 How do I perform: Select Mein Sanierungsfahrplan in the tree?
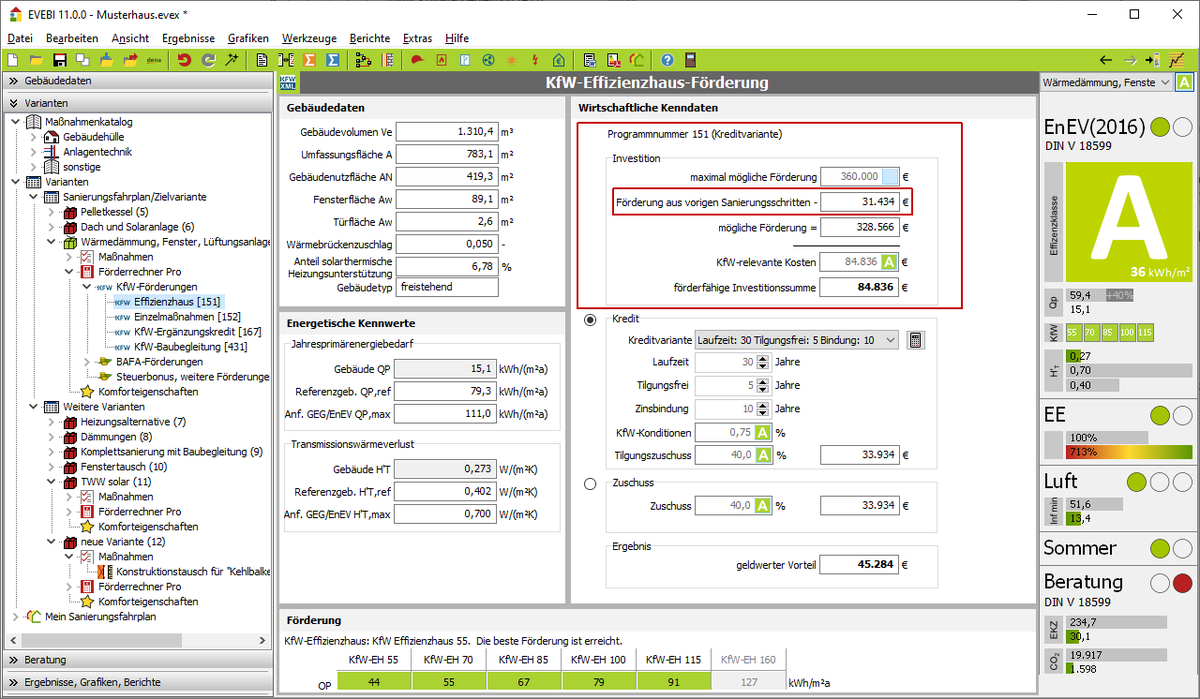pyautogui.click(x=101, y=617)
